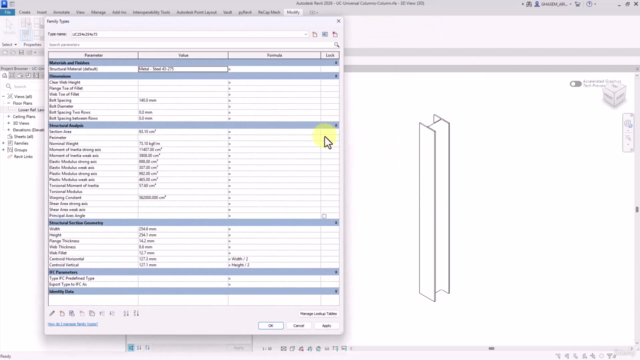Switch to the Add-Ins ribbon tab
The width and height of the screenshot is (640, 360).
click(x=119, y=12)
